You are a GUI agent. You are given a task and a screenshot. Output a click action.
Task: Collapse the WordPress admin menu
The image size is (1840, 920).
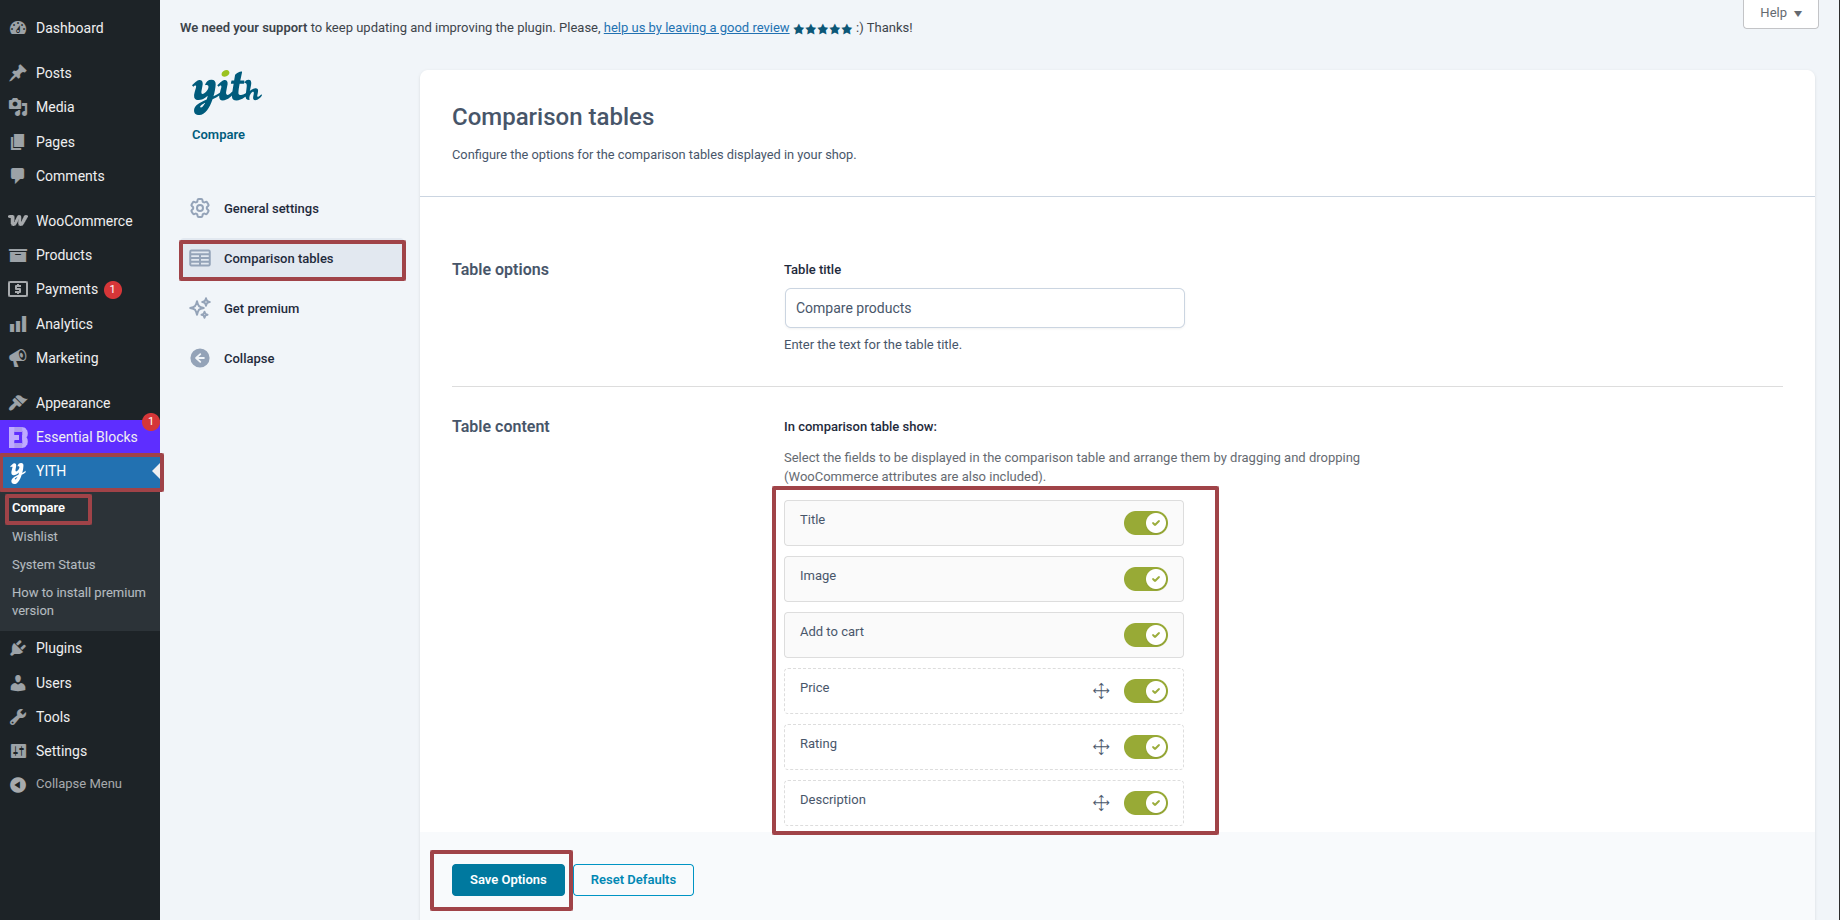click(x=78, y=784)
